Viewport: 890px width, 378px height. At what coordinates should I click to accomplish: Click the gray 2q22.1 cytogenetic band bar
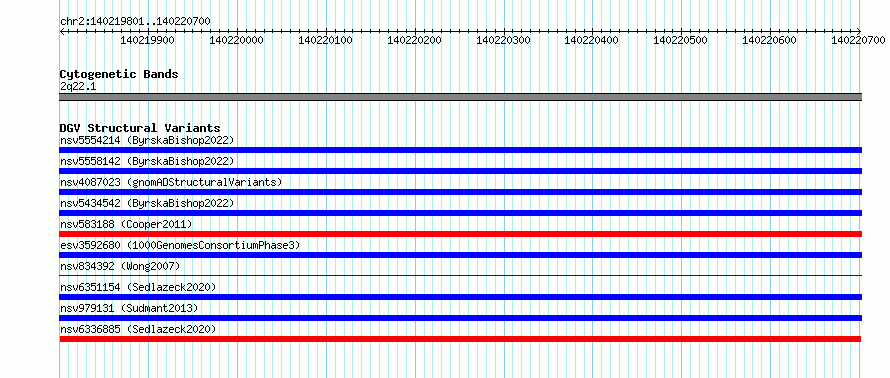(x=460, y=97)
